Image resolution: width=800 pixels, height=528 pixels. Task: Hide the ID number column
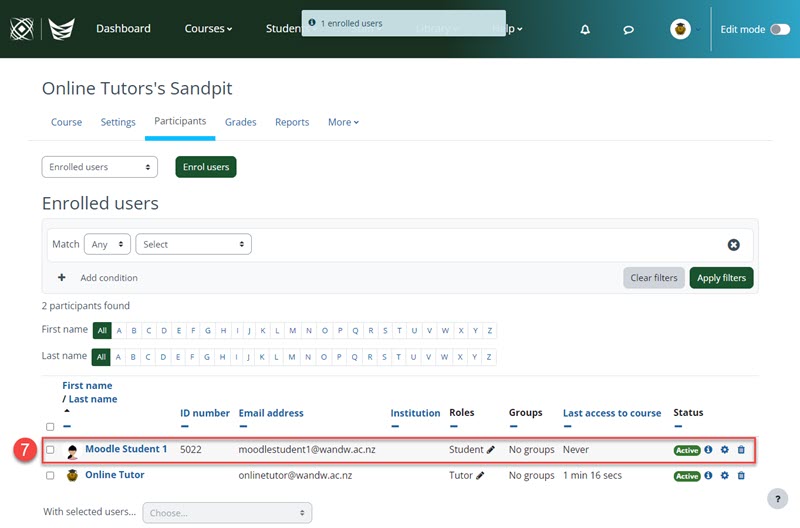[x=185, y=426]
